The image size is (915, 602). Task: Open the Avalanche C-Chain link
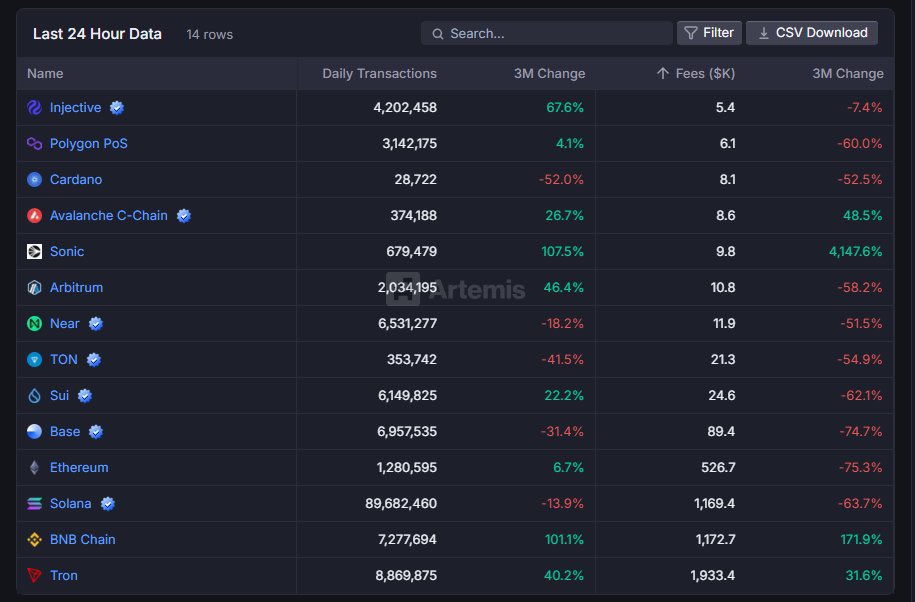109,216
